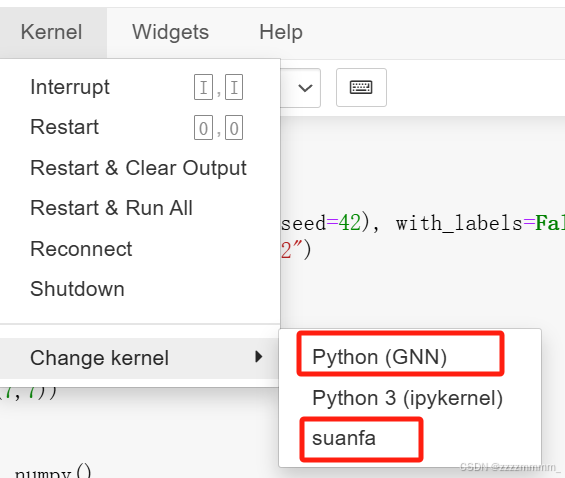565x478 pixels.
Task: Switch kernel to suanfa
Action: [344, 438]
